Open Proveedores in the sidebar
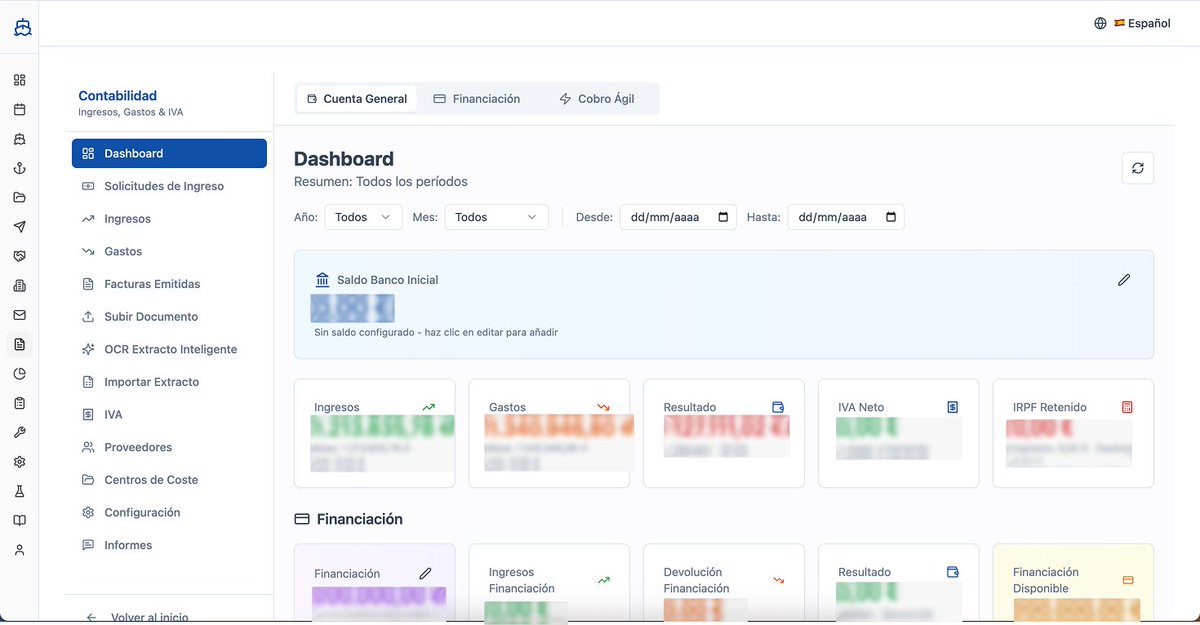Screen dimensions: 1200x625 169,447
